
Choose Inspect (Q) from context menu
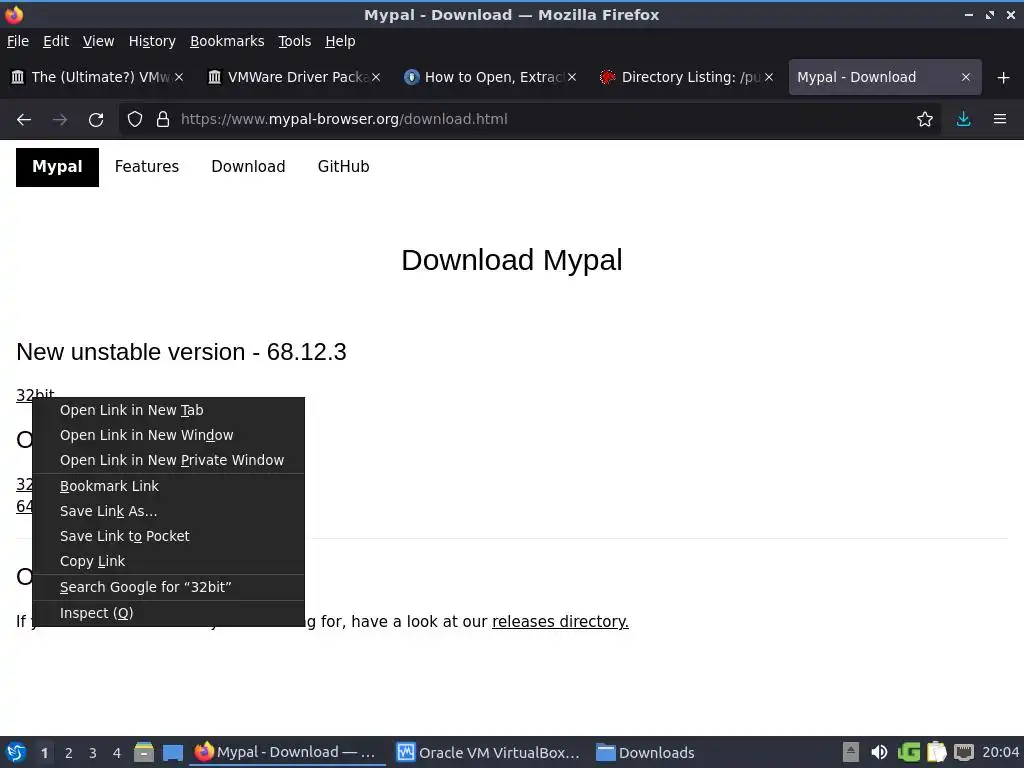tap(168, 613)
